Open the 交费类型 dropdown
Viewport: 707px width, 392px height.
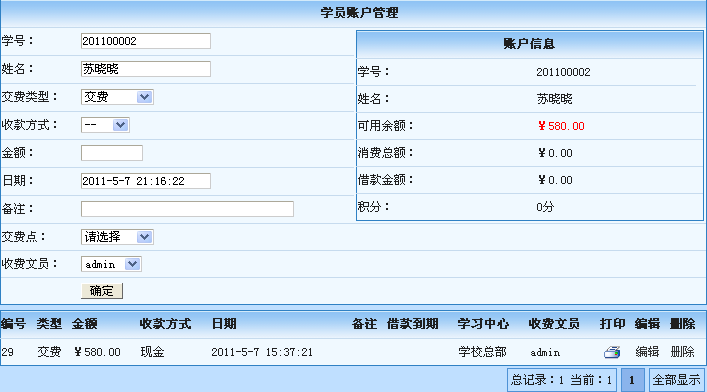[x=117, y=97]
